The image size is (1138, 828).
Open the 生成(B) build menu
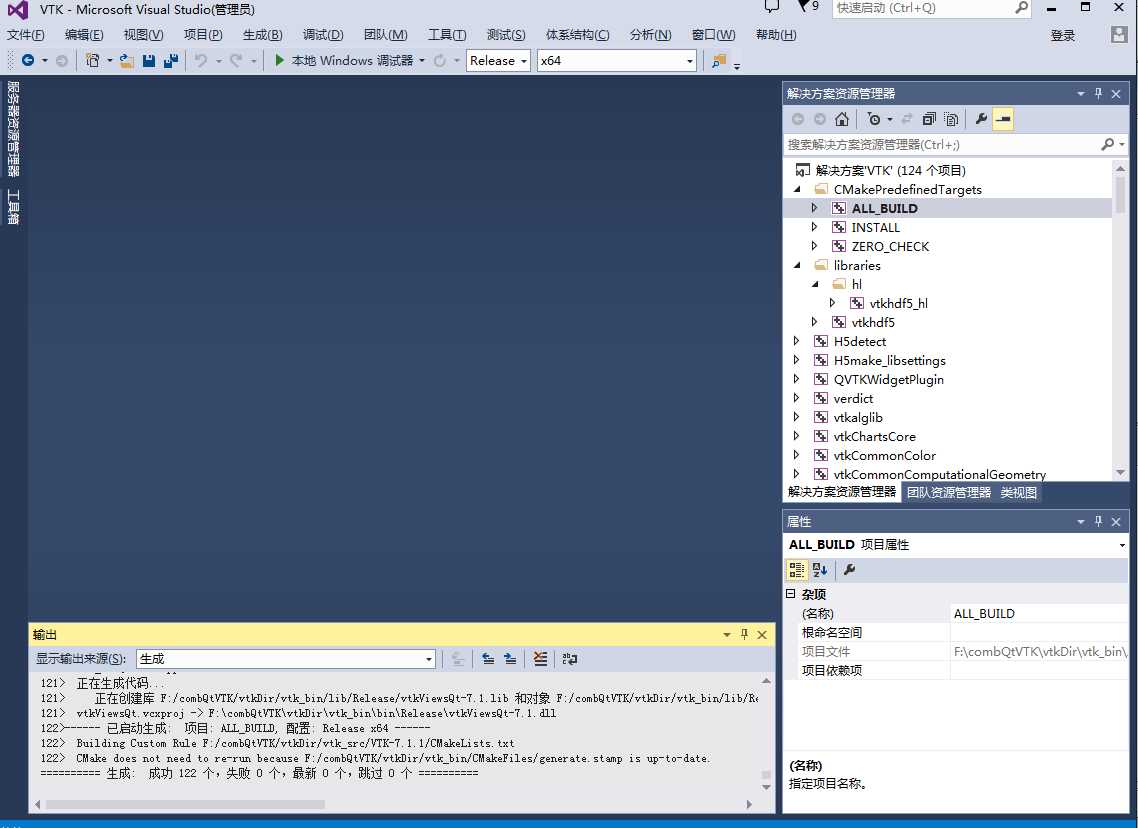(x=262, y=35)
